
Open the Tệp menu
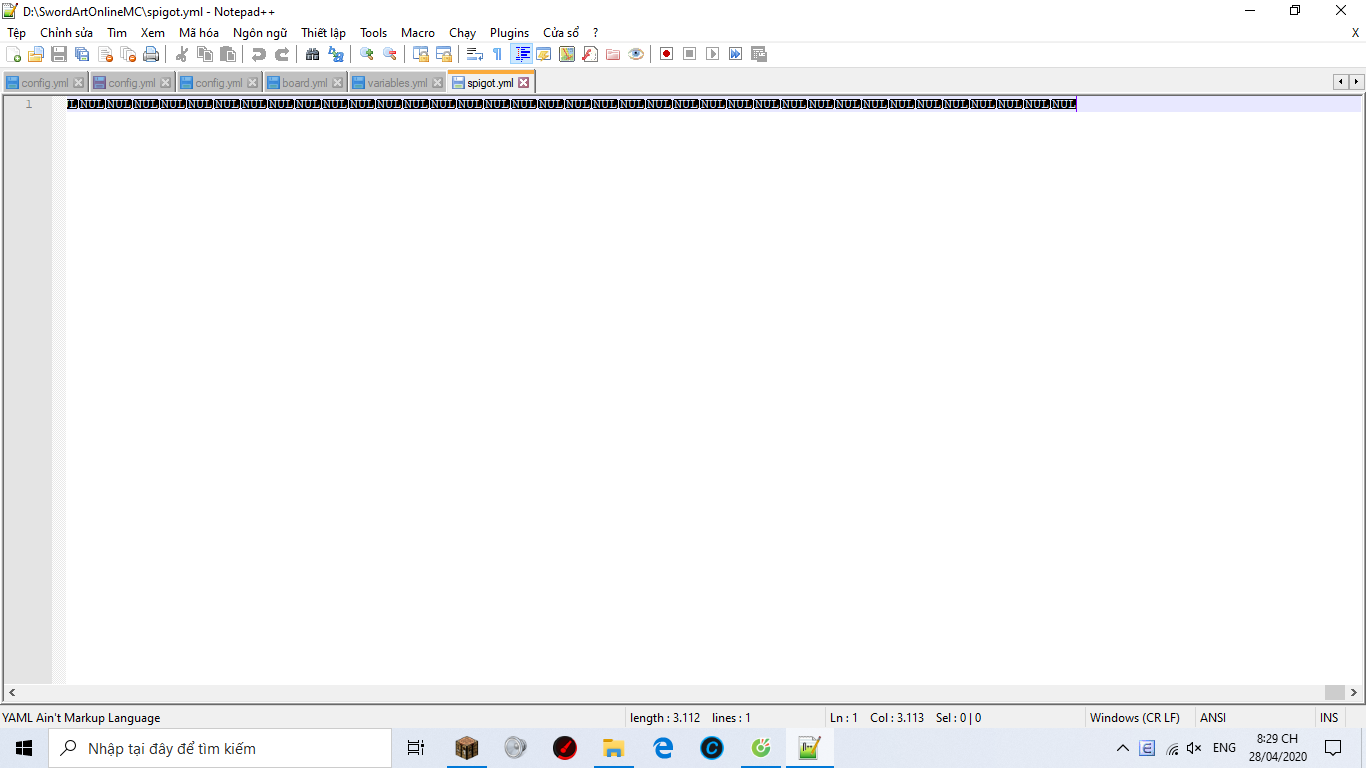point(17,33)
